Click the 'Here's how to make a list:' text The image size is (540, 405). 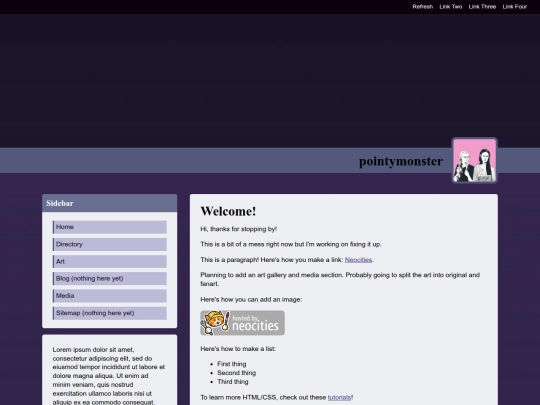pyautogui.click(x=238, y=349)
